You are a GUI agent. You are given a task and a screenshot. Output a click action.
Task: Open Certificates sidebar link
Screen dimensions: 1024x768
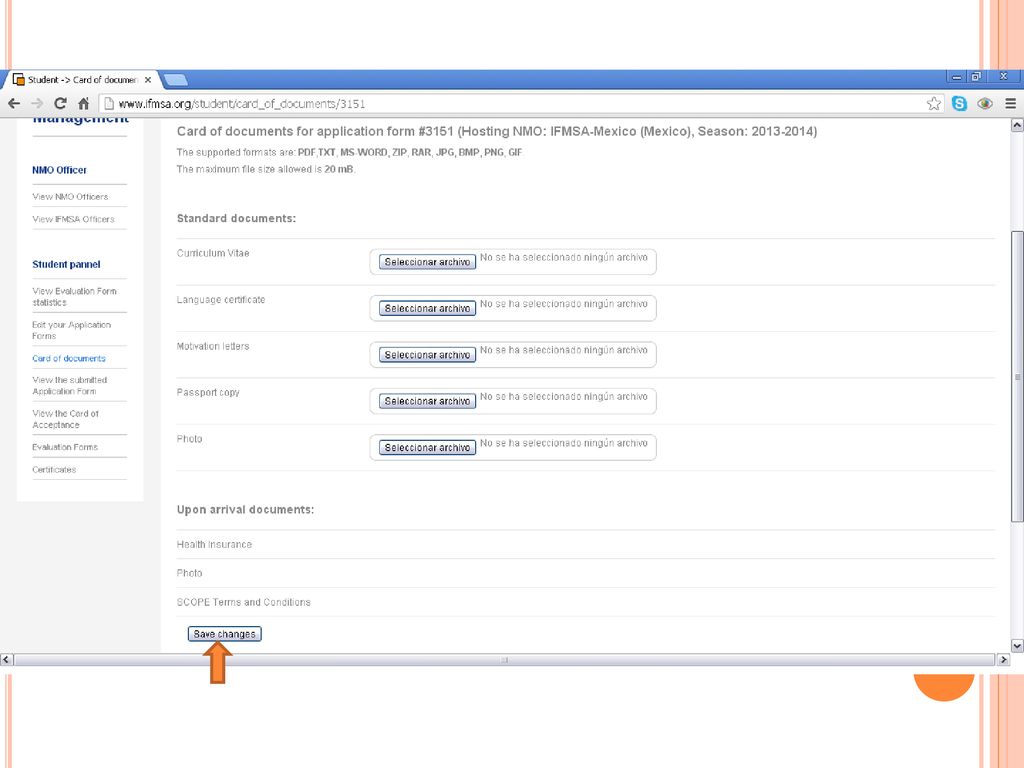54,470
